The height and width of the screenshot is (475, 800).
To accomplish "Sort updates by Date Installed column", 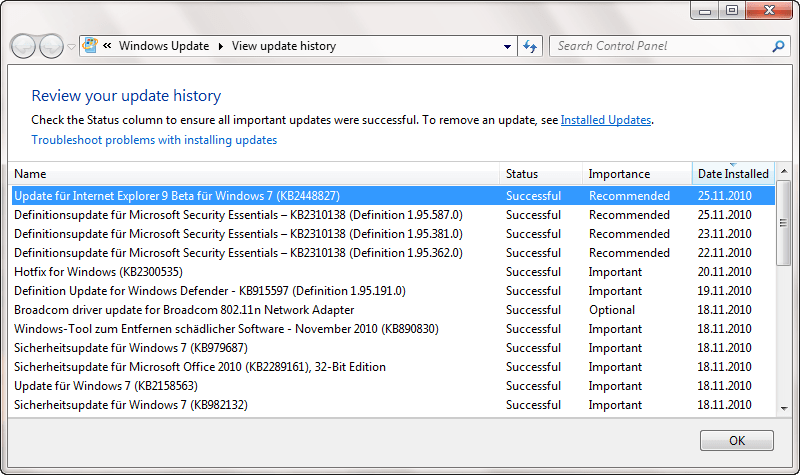I will tap(733, 174).
